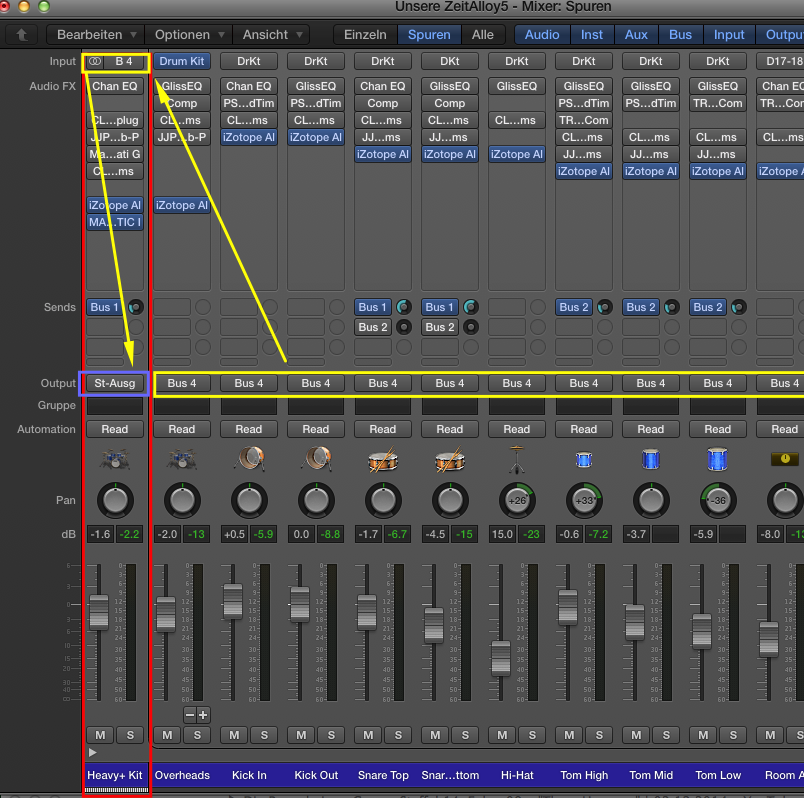
Task: Mute the Heavy+ Kit channel
Action: 100,735
